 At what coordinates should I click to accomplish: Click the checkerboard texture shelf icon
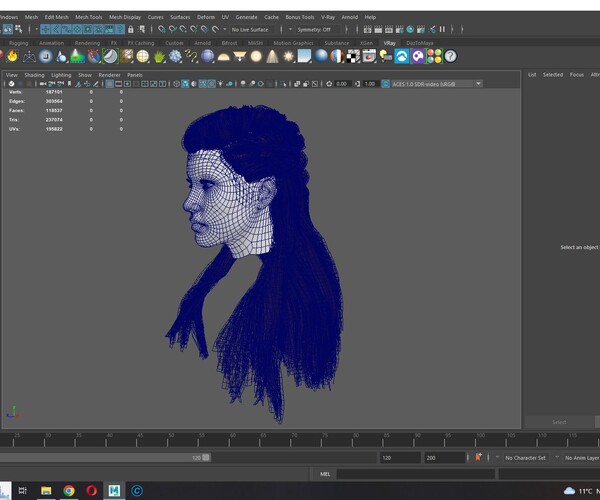353,56
